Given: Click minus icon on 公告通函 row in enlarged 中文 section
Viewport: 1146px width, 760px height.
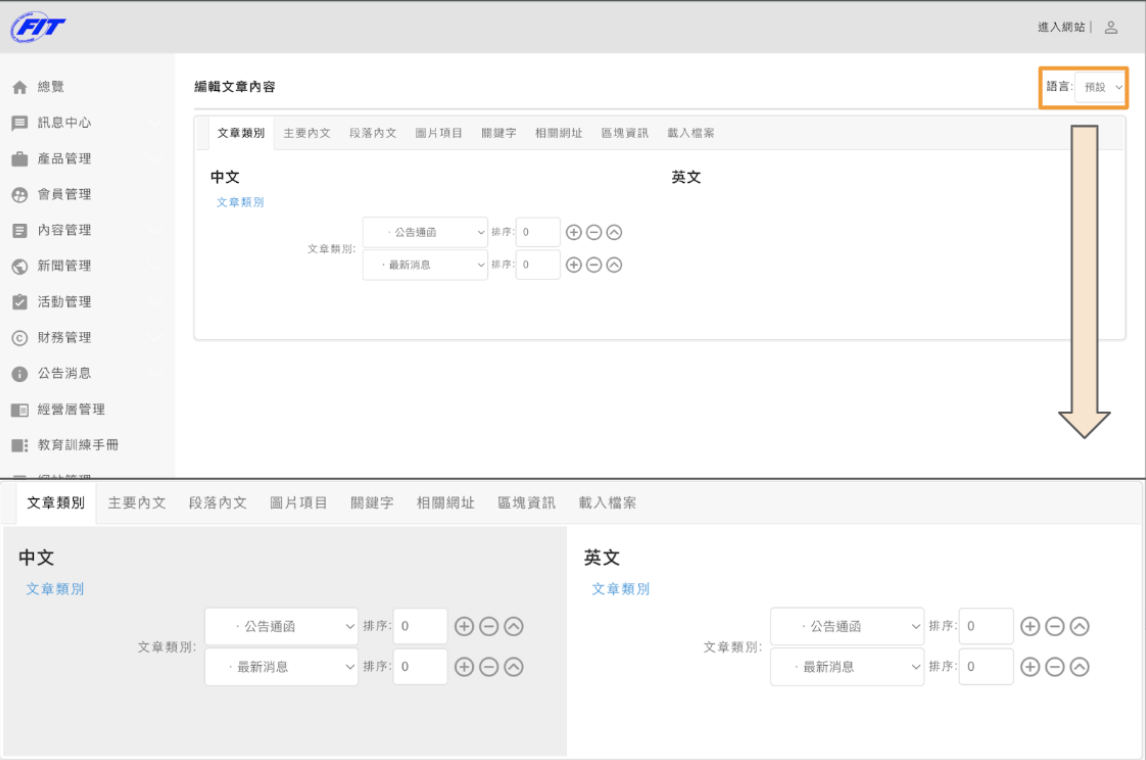Looking at the screenshot, I should 489,626.
